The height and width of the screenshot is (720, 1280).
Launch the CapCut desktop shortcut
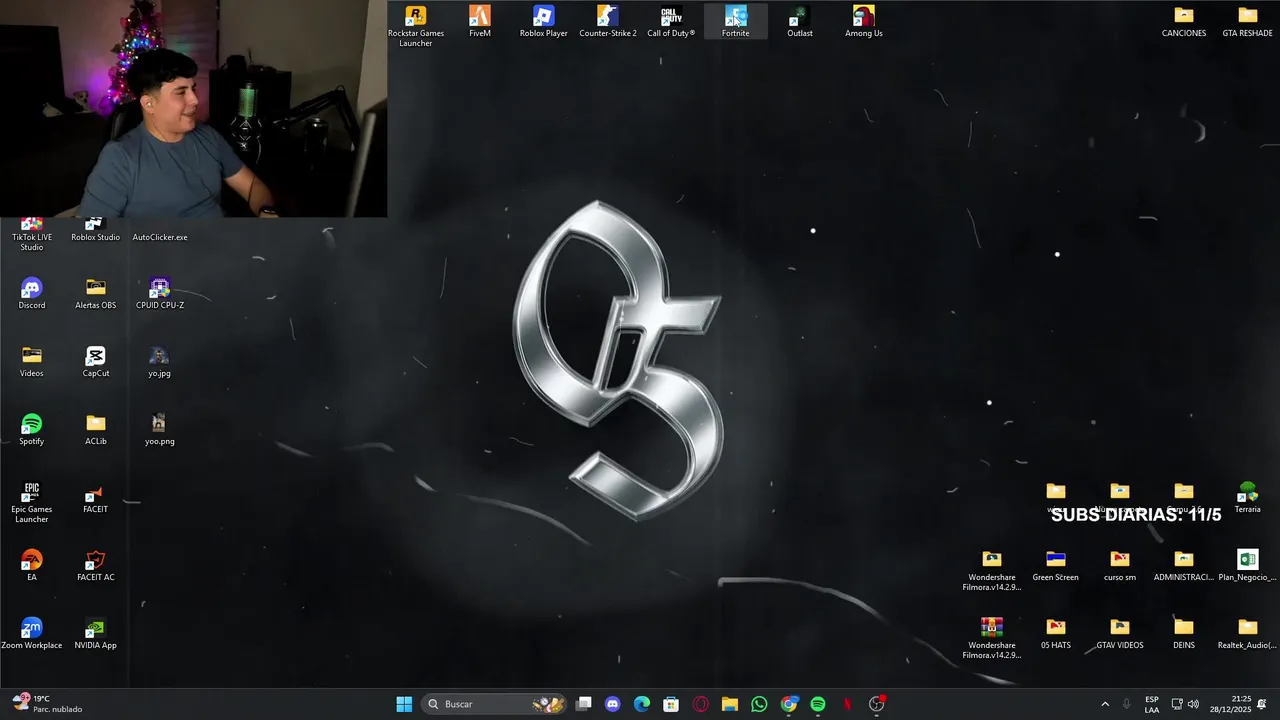coord(96,362)
